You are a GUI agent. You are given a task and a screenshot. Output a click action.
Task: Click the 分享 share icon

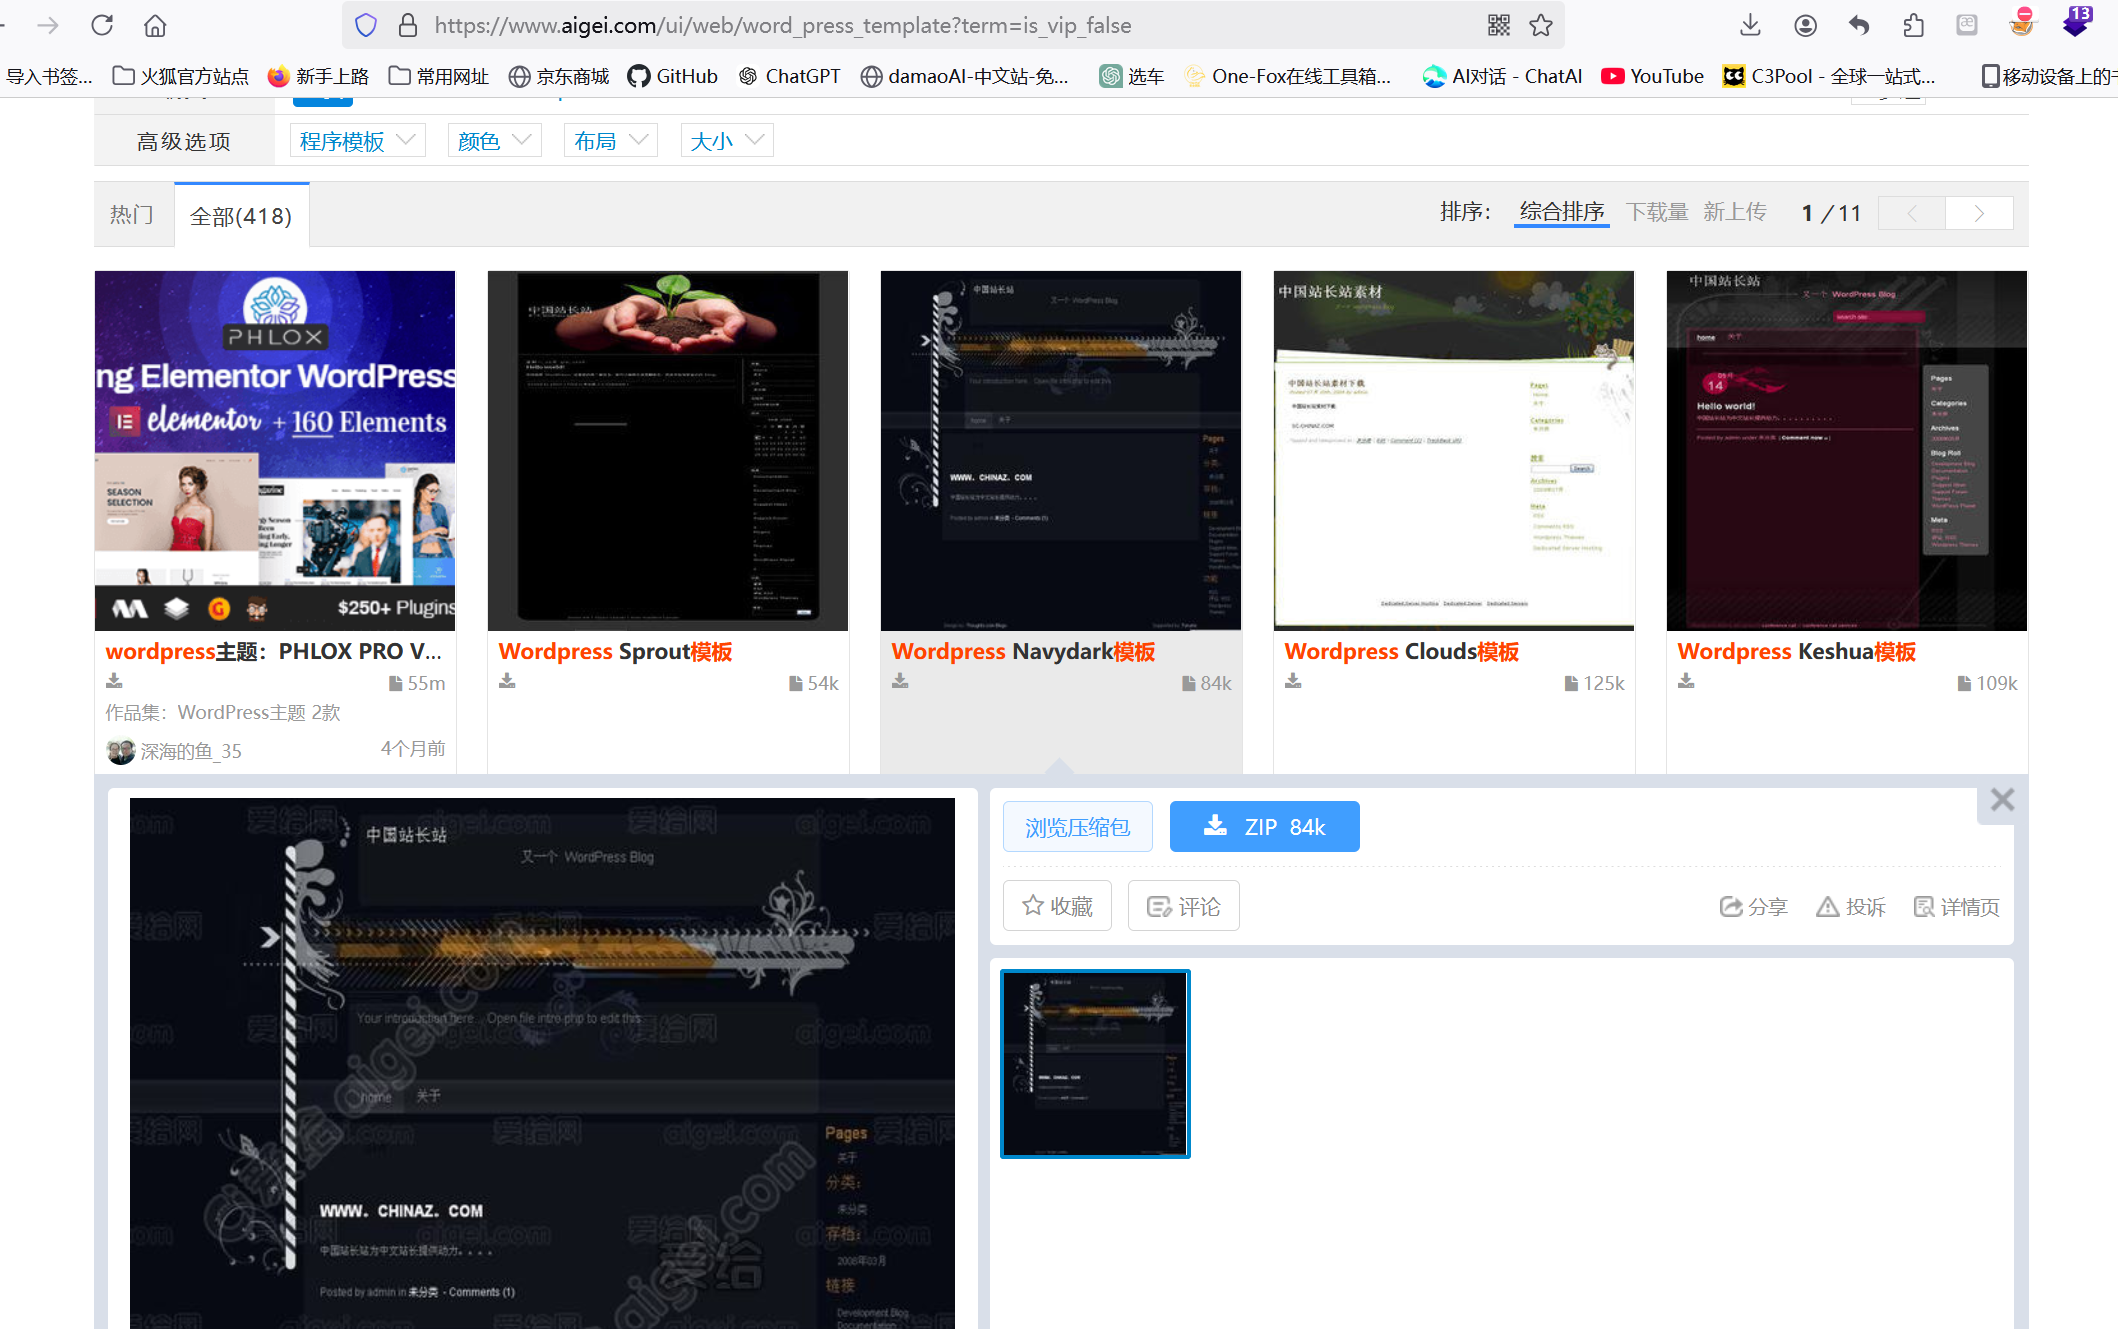(1730, 907)
